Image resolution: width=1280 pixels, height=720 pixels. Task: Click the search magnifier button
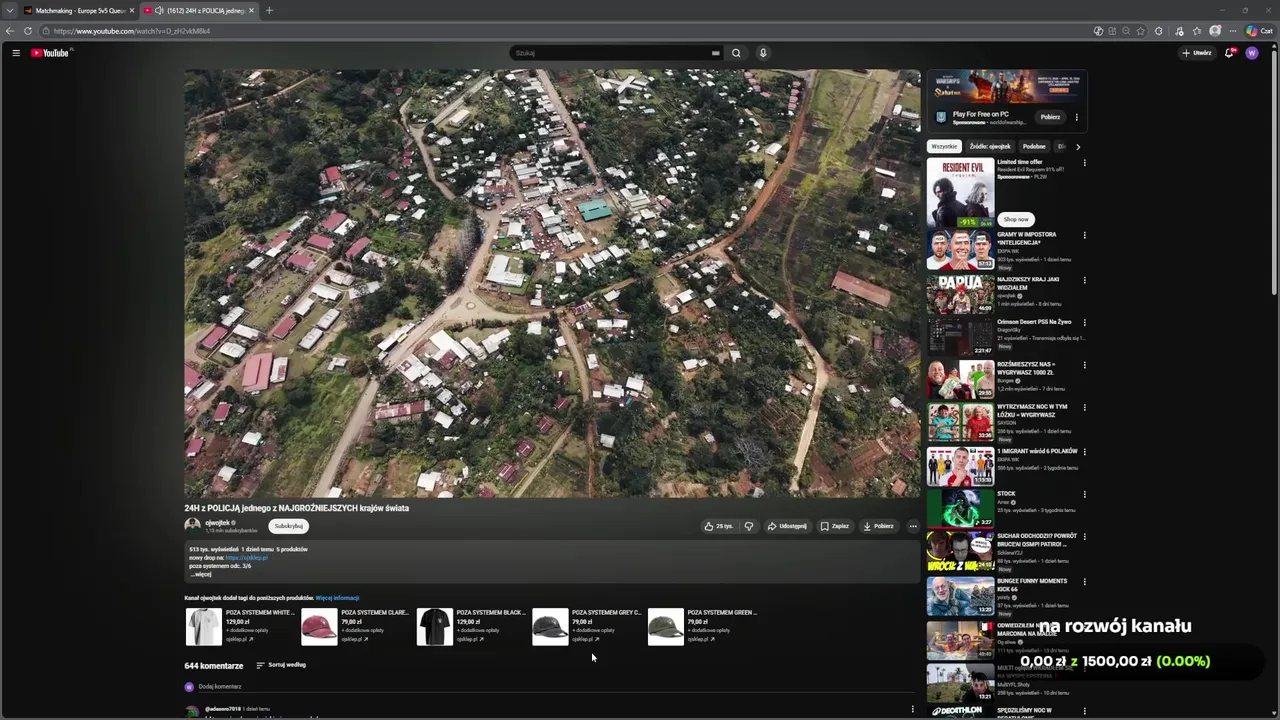click(736, 53)
